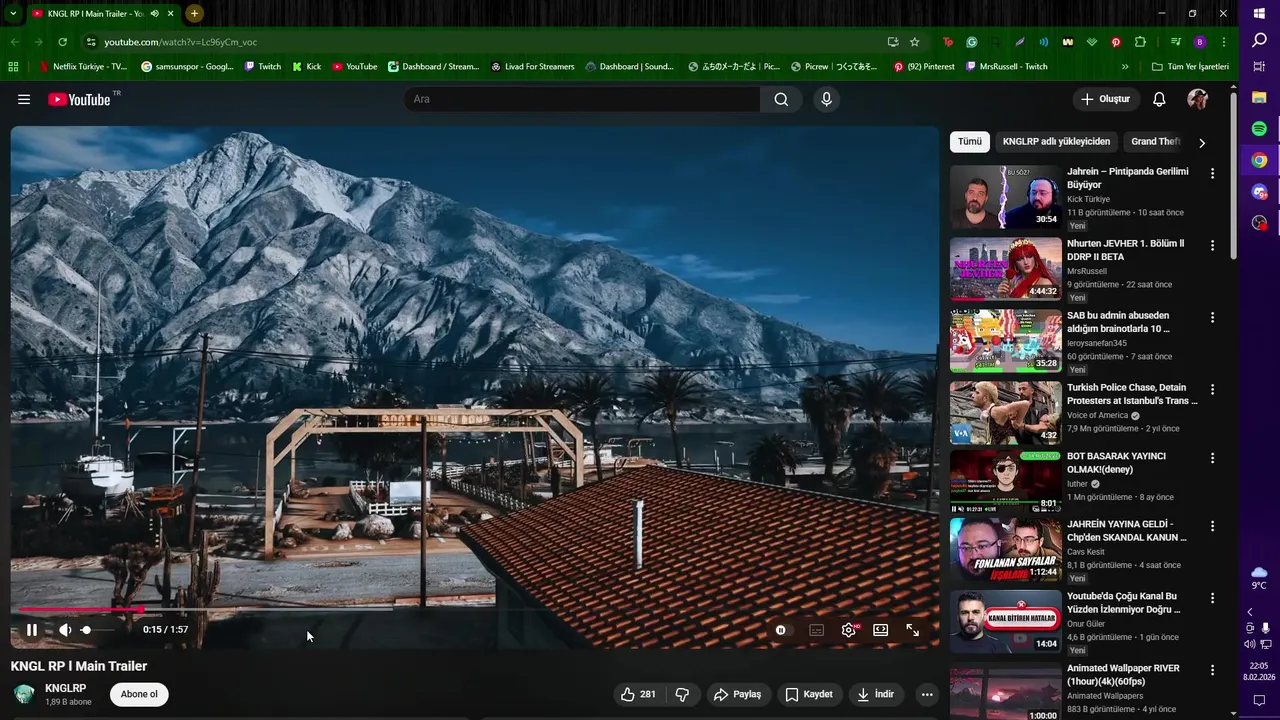This screenshot has width=1280, height=720.
Task: Expand the bookmarks overflow chevron
Action: [x=1125, y=67]
